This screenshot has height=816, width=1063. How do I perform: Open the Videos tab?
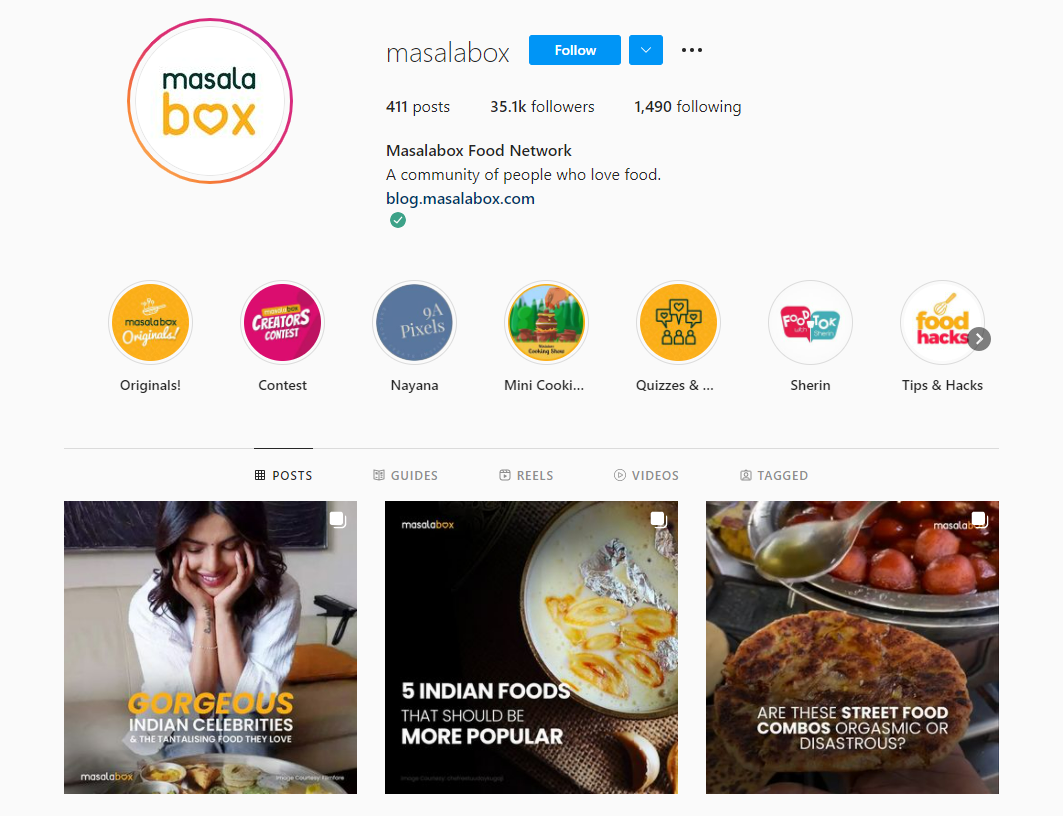tap(646, 475)
